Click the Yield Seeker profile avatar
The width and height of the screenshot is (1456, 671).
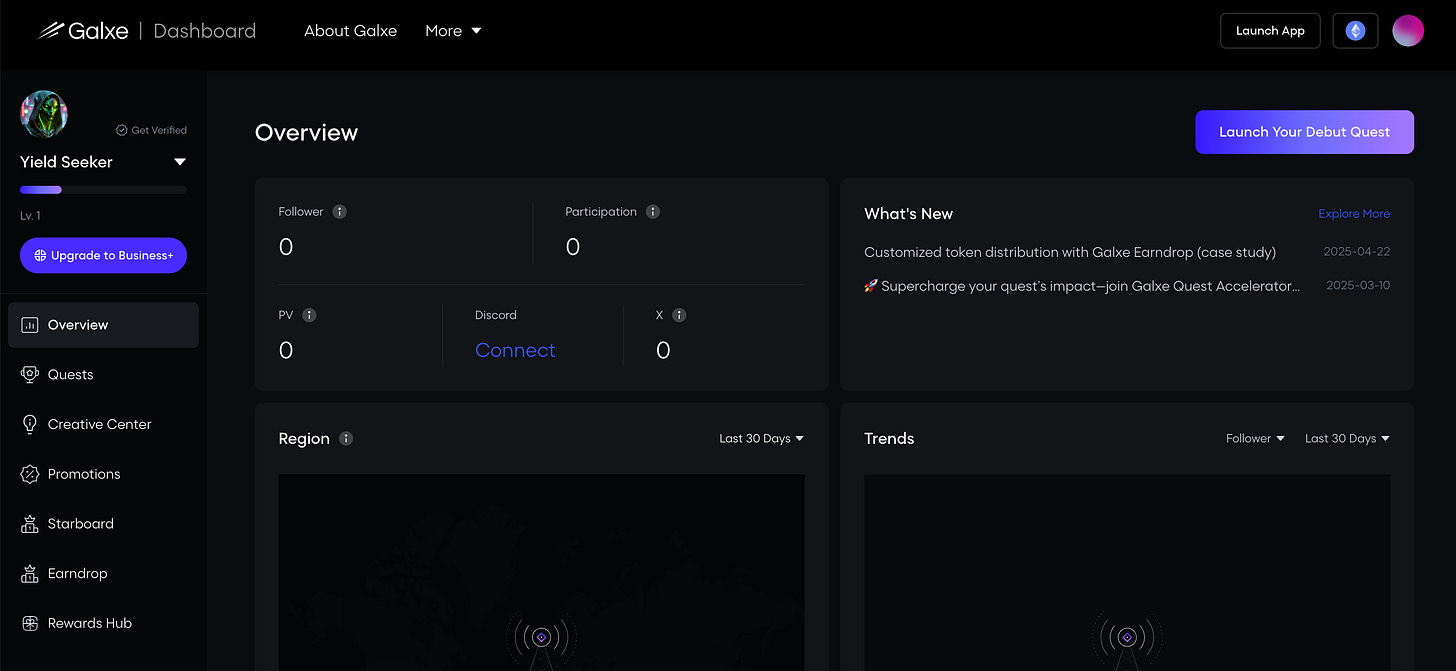[x=44, y=114]
